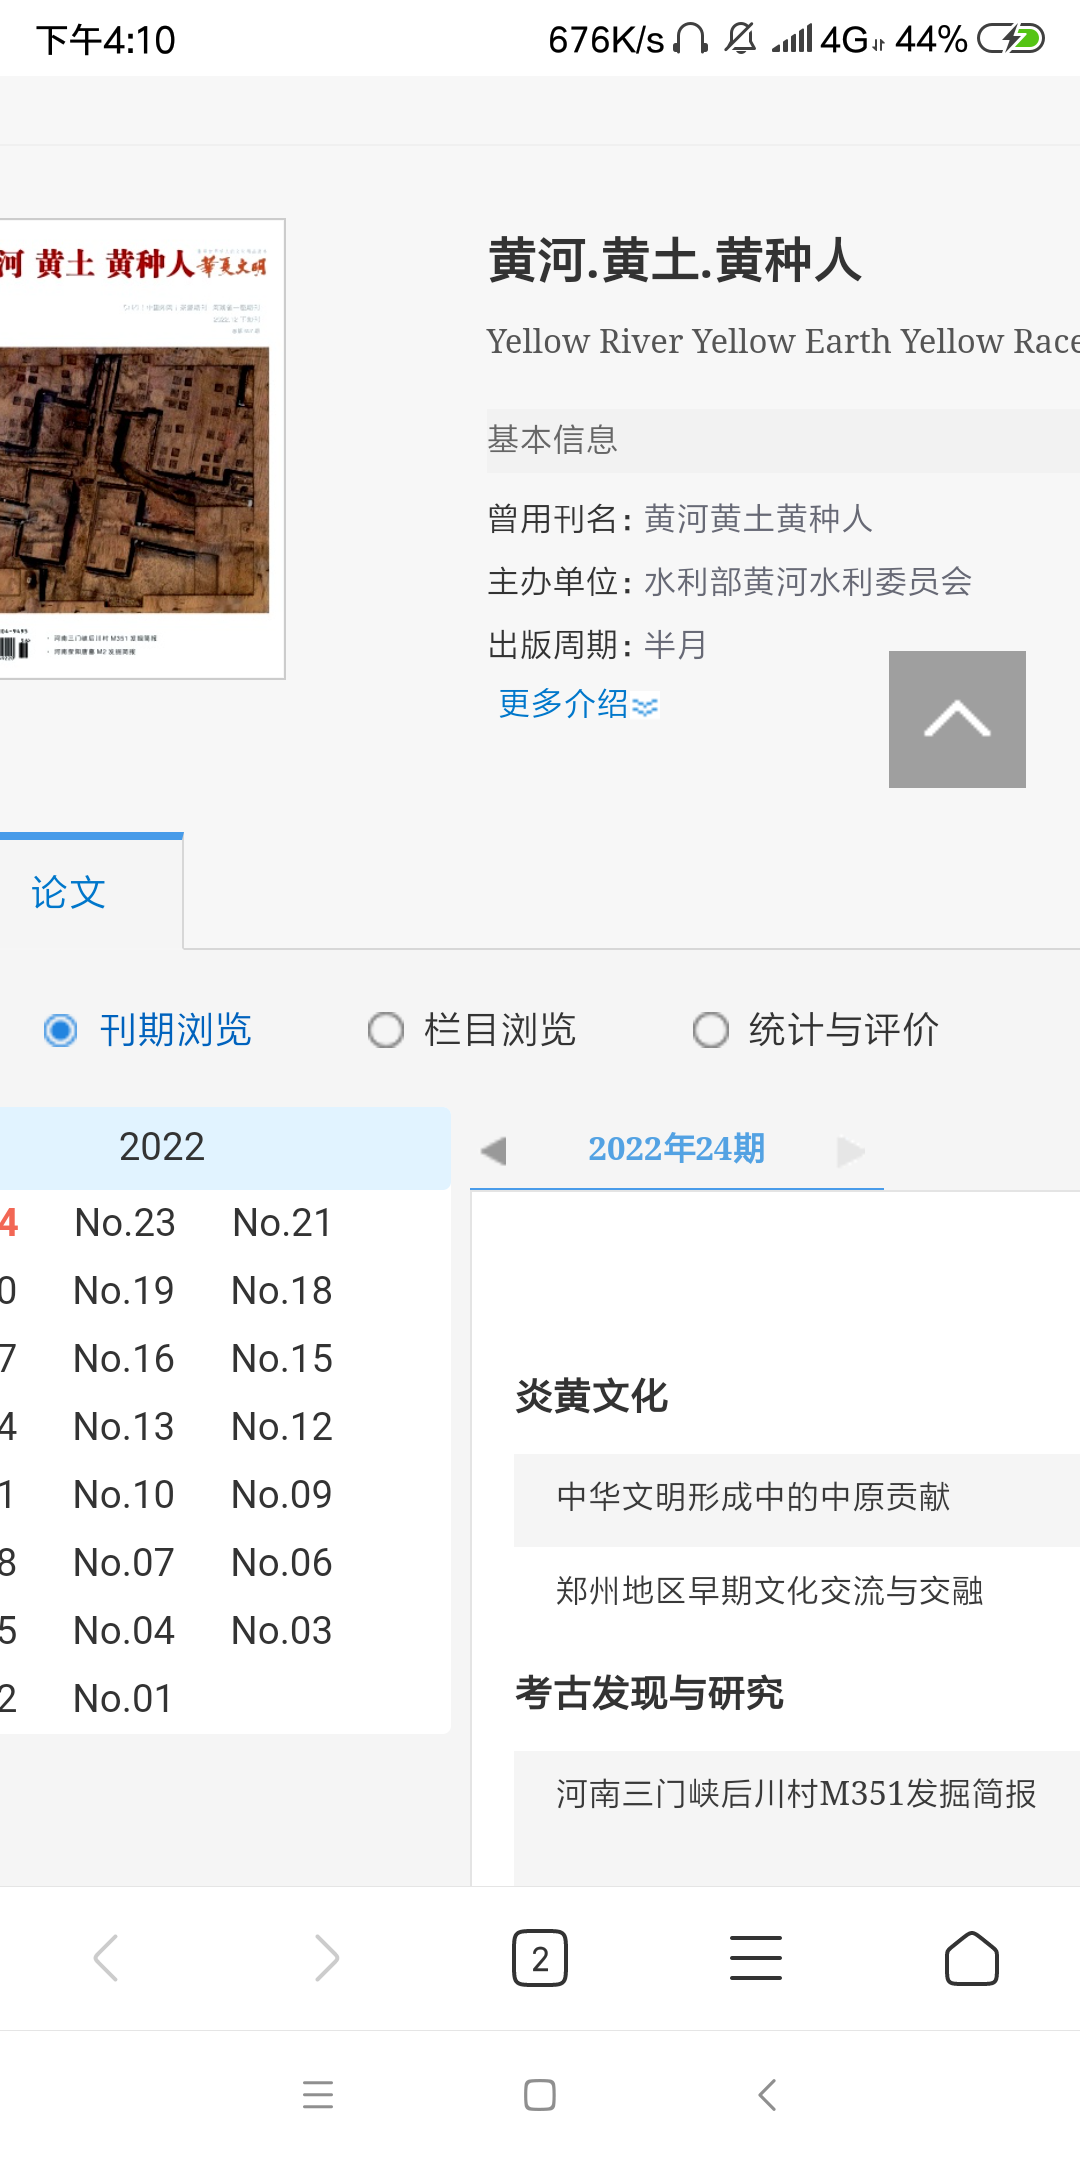Go to browser home page icon
The height and width of the screenshot is (2160, 1080).
tap(971, 1958)
